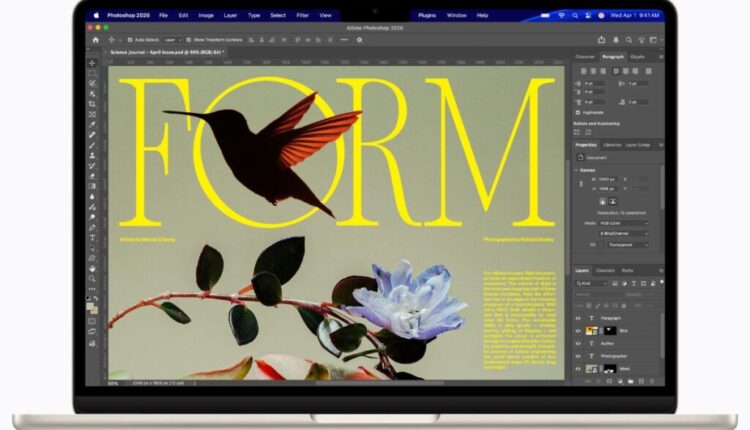Open the Filter menu
The image size is (750, 430).
pyautogui.click(x=302, y=16)
